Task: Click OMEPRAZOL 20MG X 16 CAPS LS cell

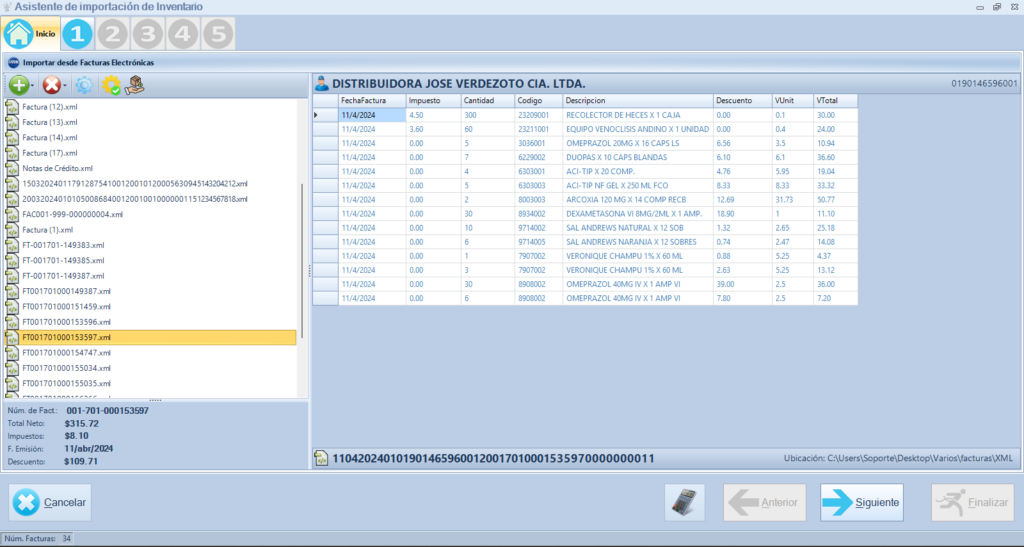Action: [x=637, y=143]
